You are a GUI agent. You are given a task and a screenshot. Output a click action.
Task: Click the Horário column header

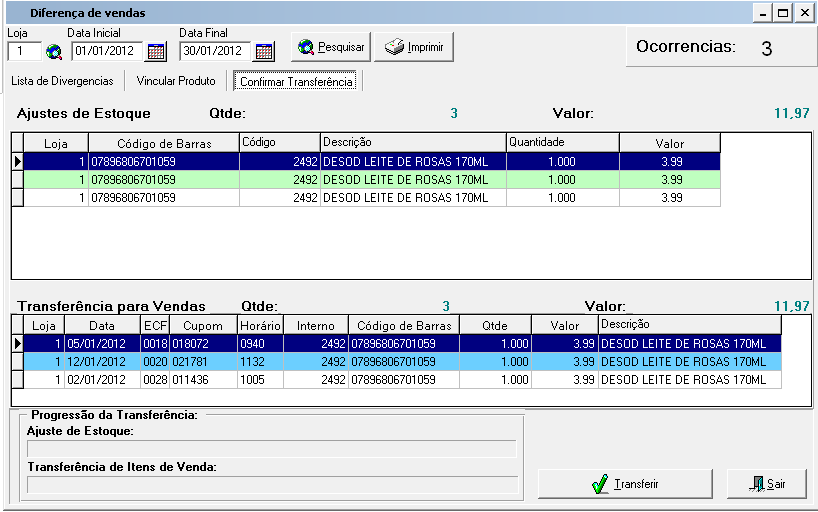pyautogui.click(x=260, y=325)
